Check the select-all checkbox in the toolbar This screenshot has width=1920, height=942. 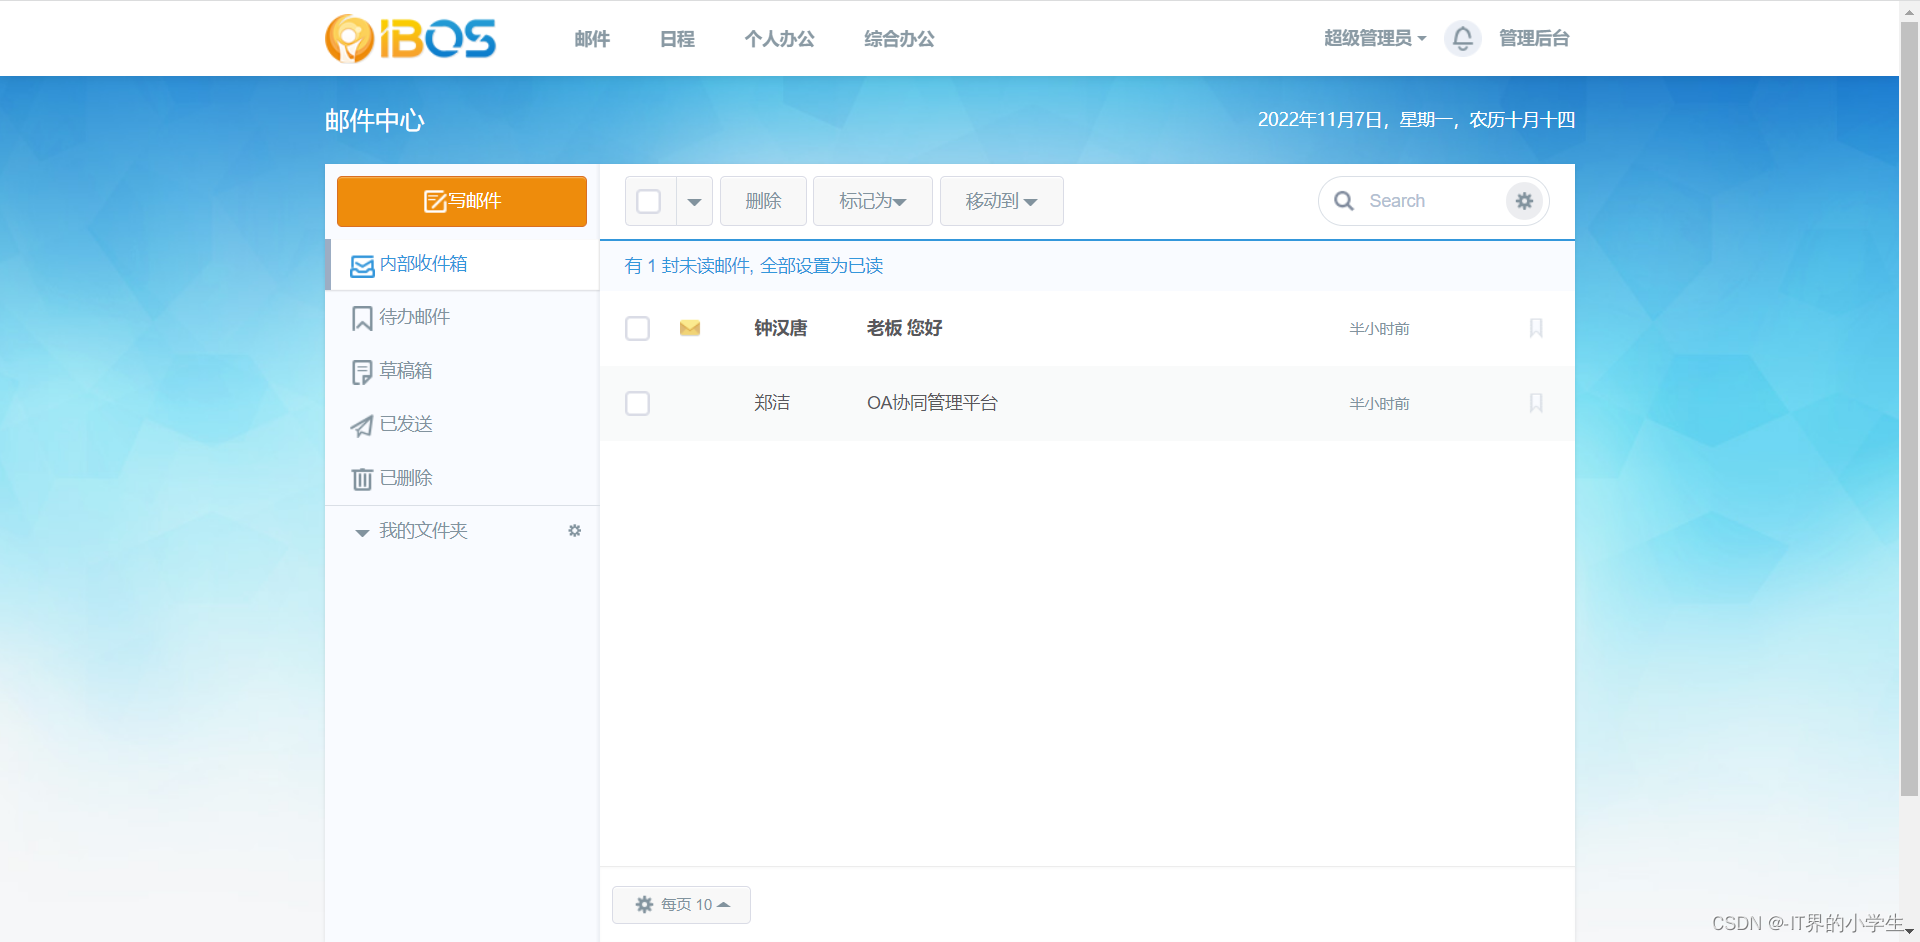[647, 200]
